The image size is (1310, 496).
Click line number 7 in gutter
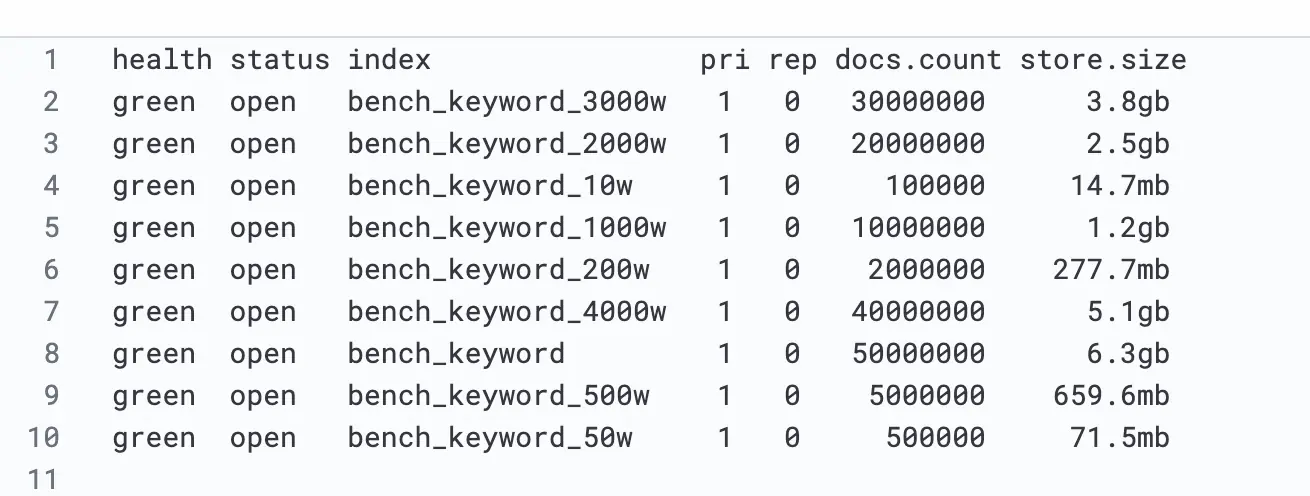pyautogui.click(x=51, y=312)
